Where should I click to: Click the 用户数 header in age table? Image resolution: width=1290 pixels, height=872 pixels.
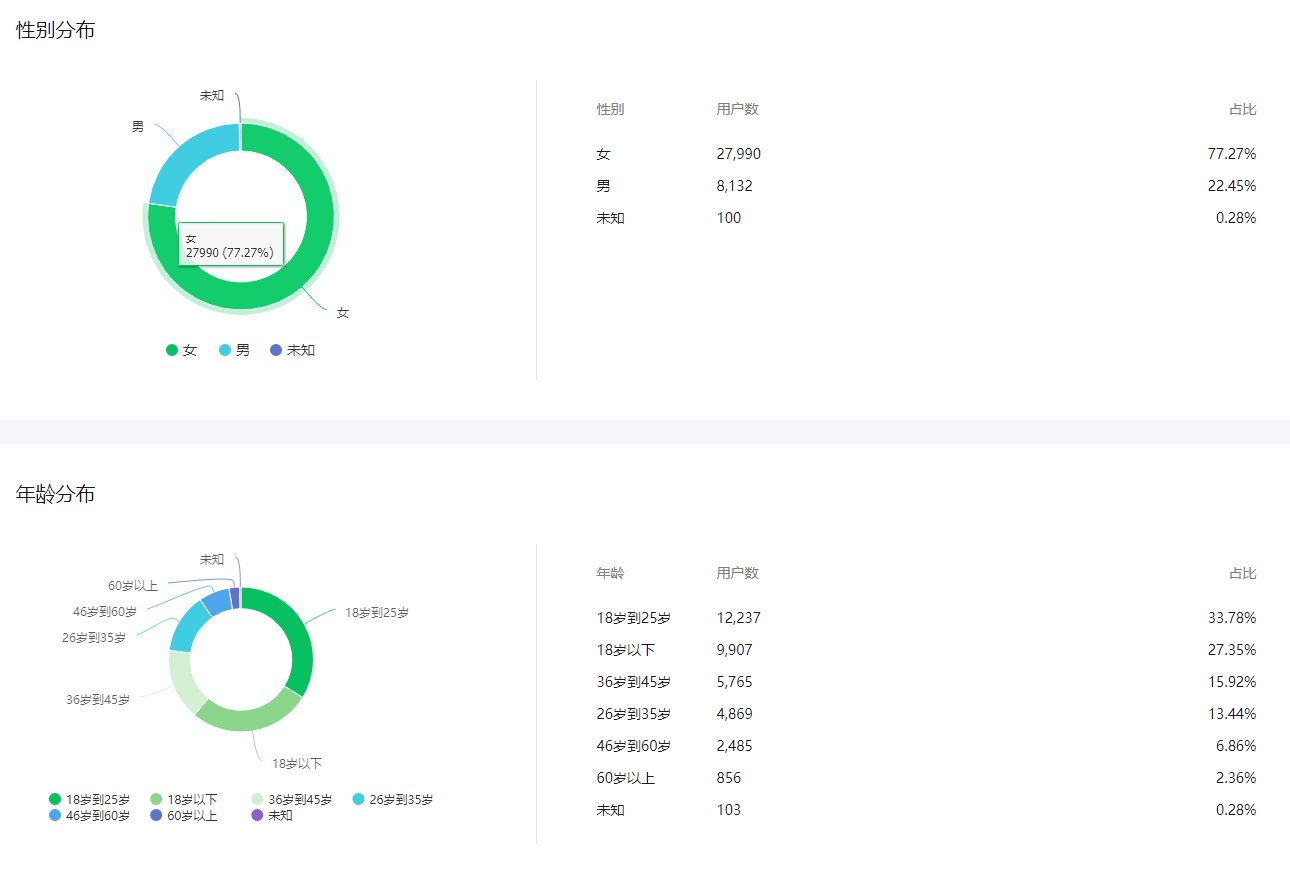tap(738, 573)
